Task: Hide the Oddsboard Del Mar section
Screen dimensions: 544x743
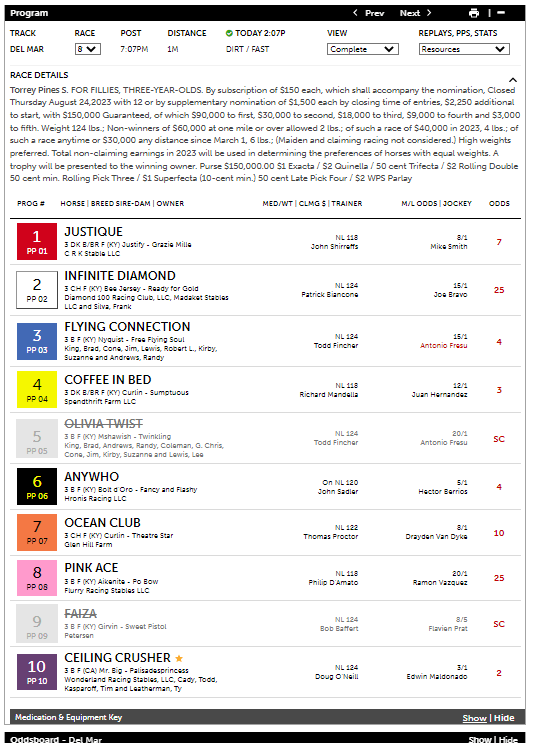Action: [508, 739]
